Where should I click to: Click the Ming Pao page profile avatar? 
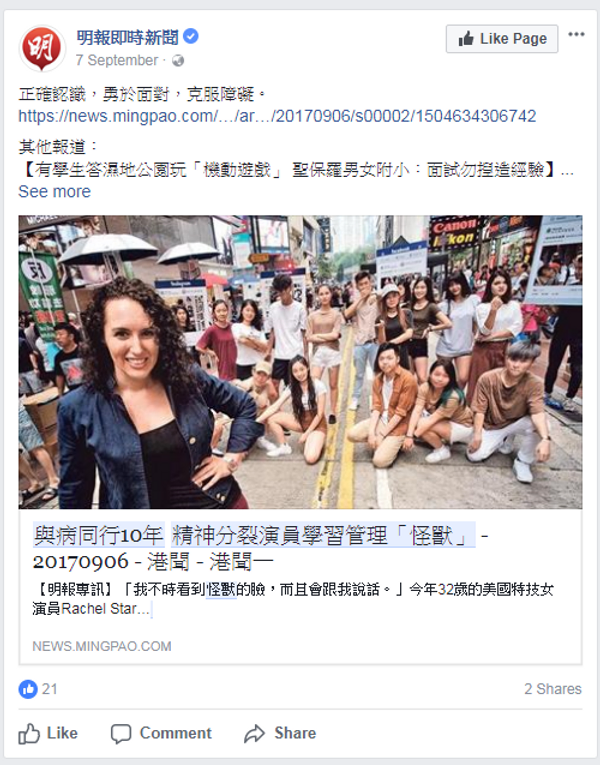[42, 48]
